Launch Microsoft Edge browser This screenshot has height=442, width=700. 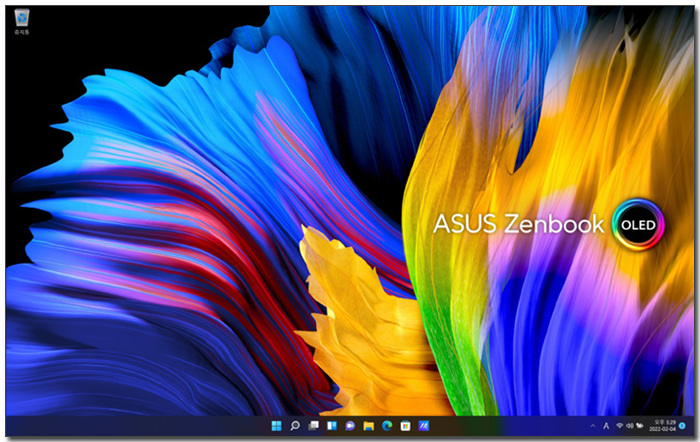(x=386, y=426)
